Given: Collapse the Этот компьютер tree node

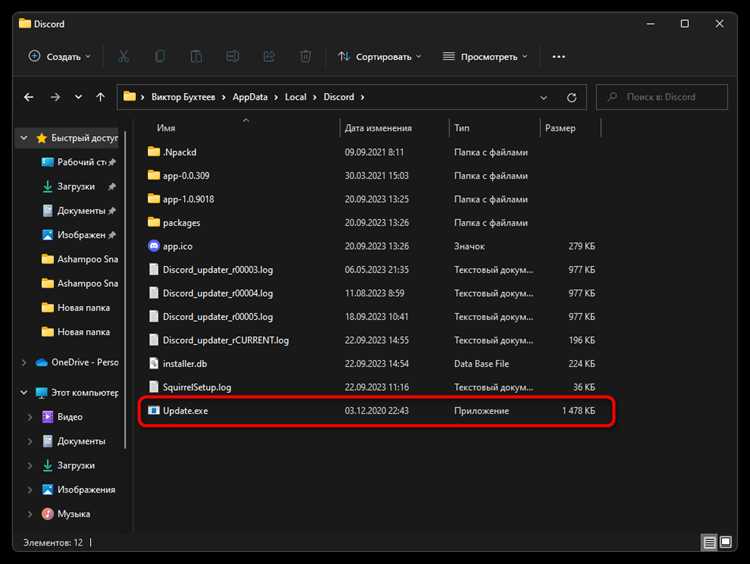Looking at the screenshot, I should (24, 393).
